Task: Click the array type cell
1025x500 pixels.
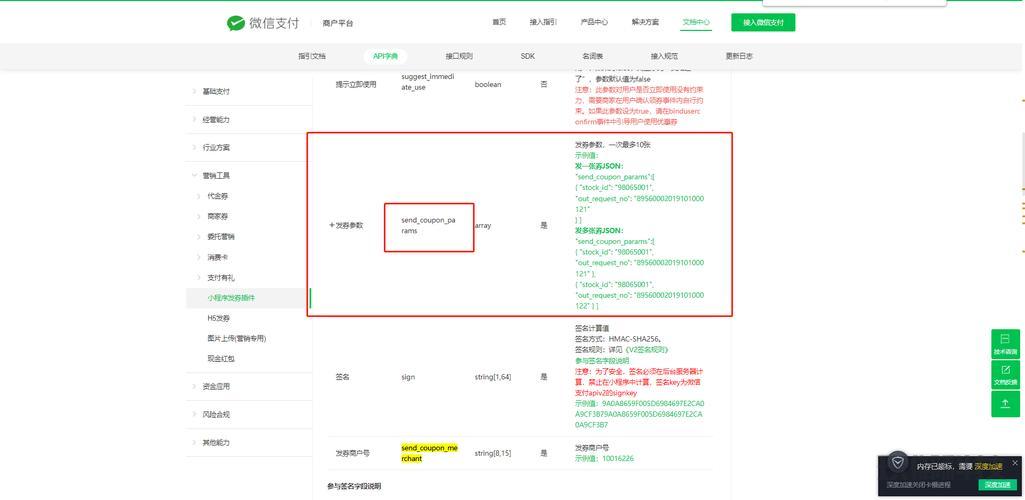Action: [x=483, y=225]
